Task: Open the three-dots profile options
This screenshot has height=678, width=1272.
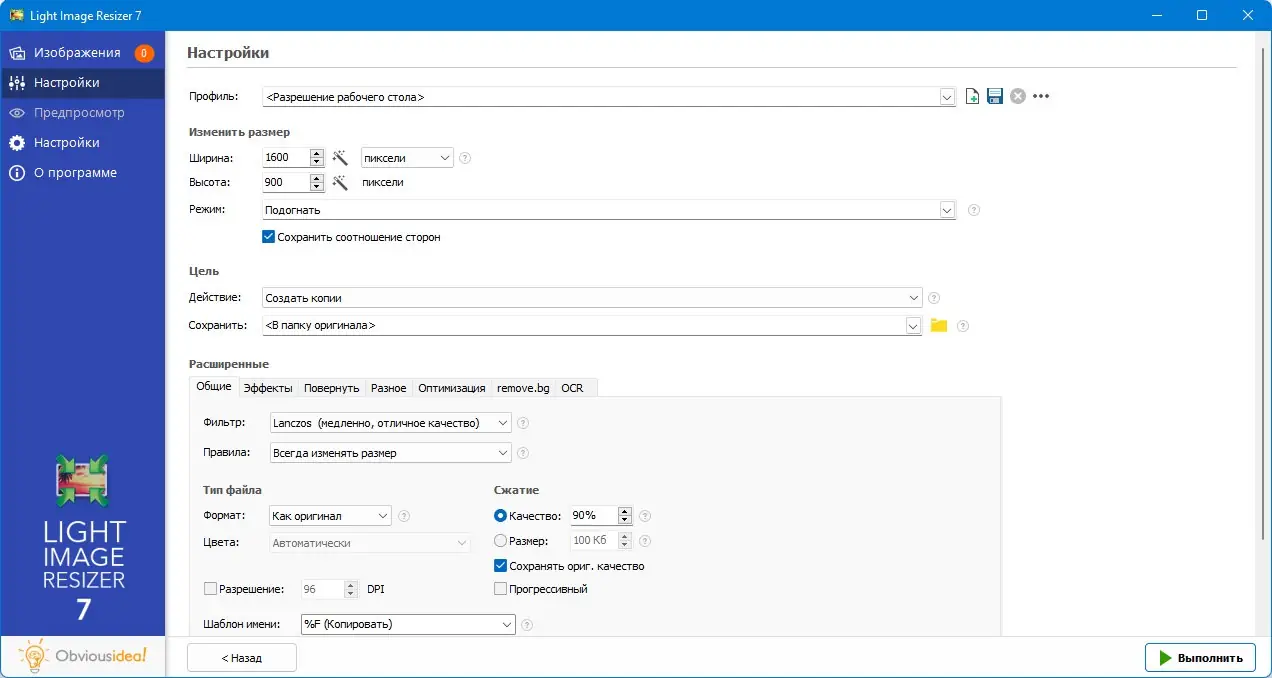Action: [1041, 97]
